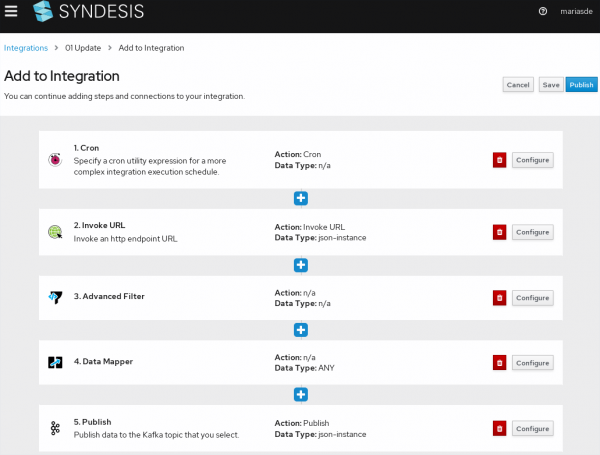Open the mariasde user menu
Viewport: 600px width, 455px height.
click(573, 12)
